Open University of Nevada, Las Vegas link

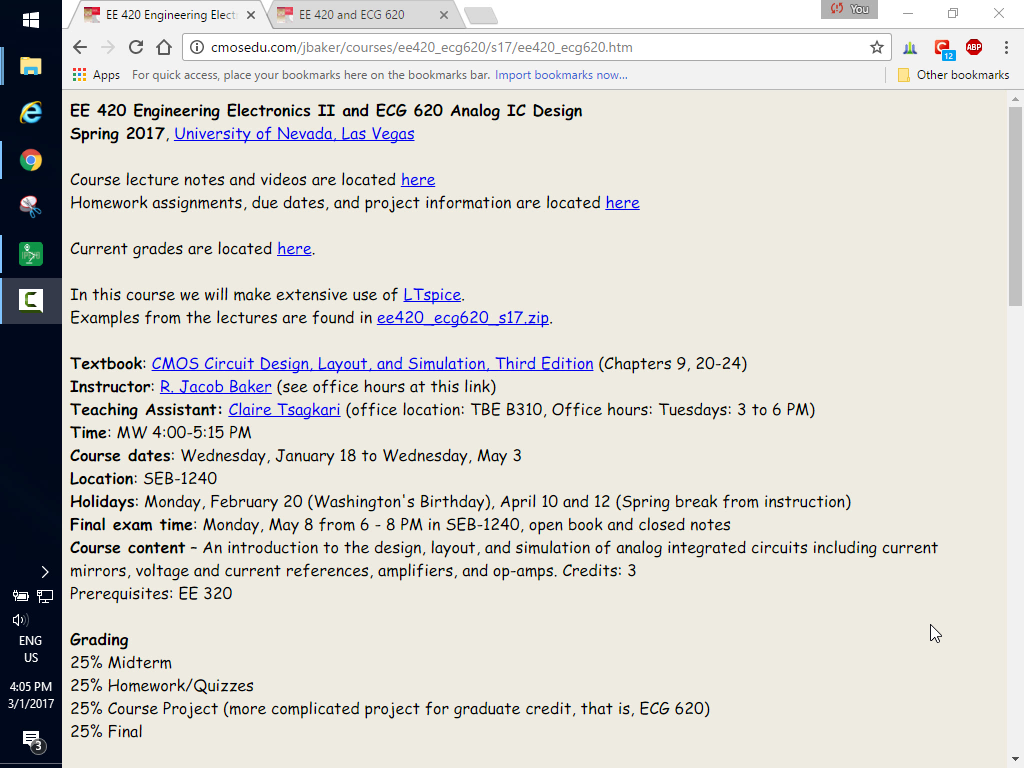(x=294, y=134)
